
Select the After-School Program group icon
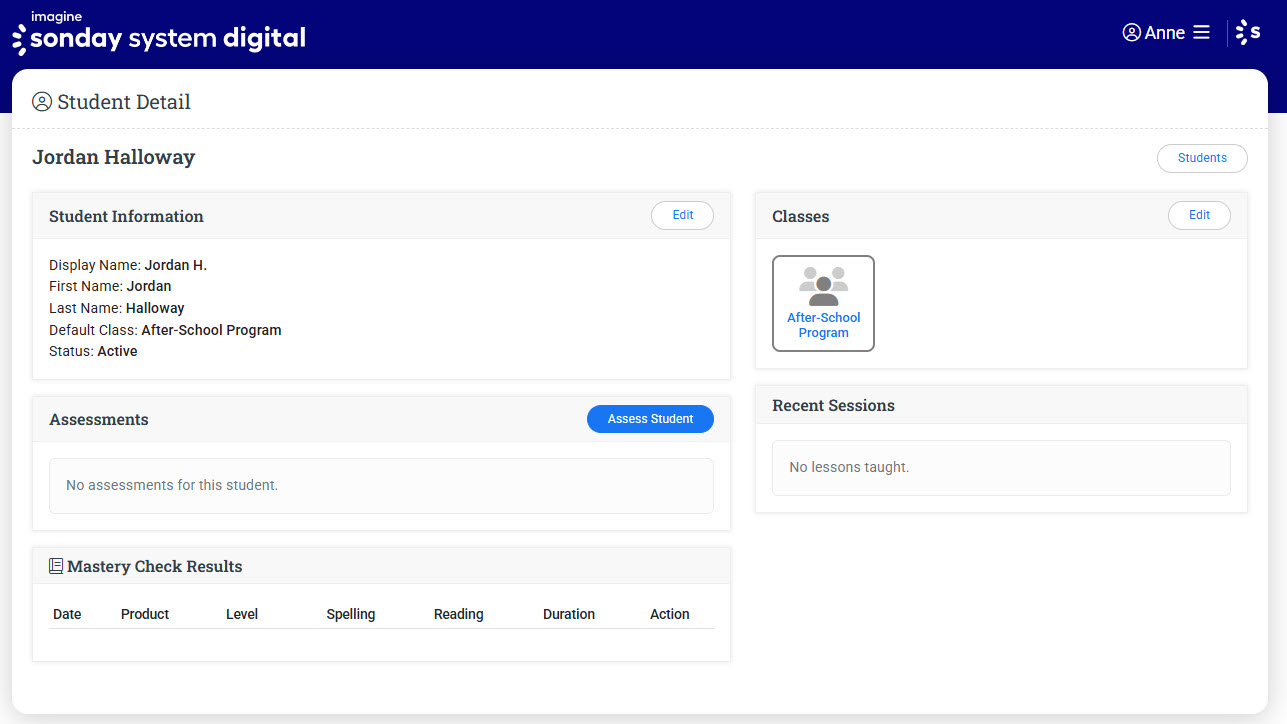coord(823,287)
